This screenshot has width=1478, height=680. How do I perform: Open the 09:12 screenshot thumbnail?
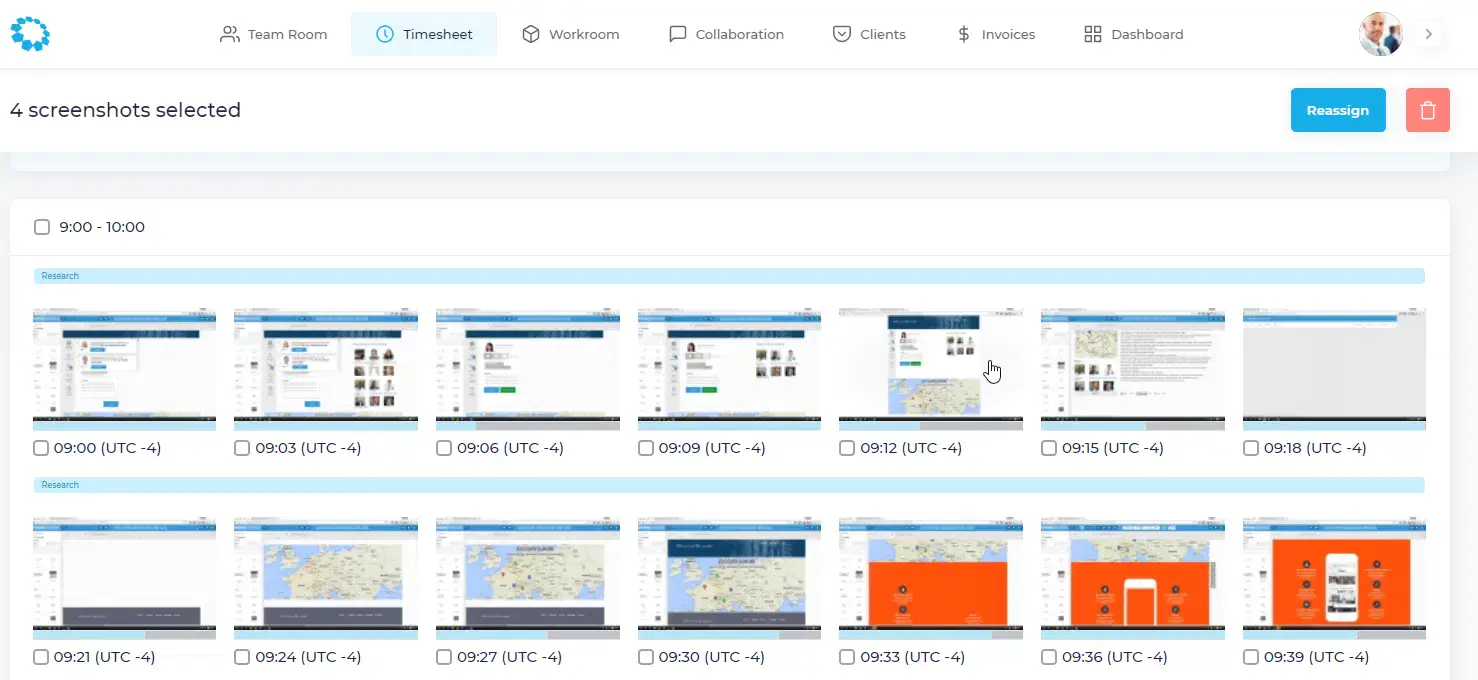coord(930,363)
